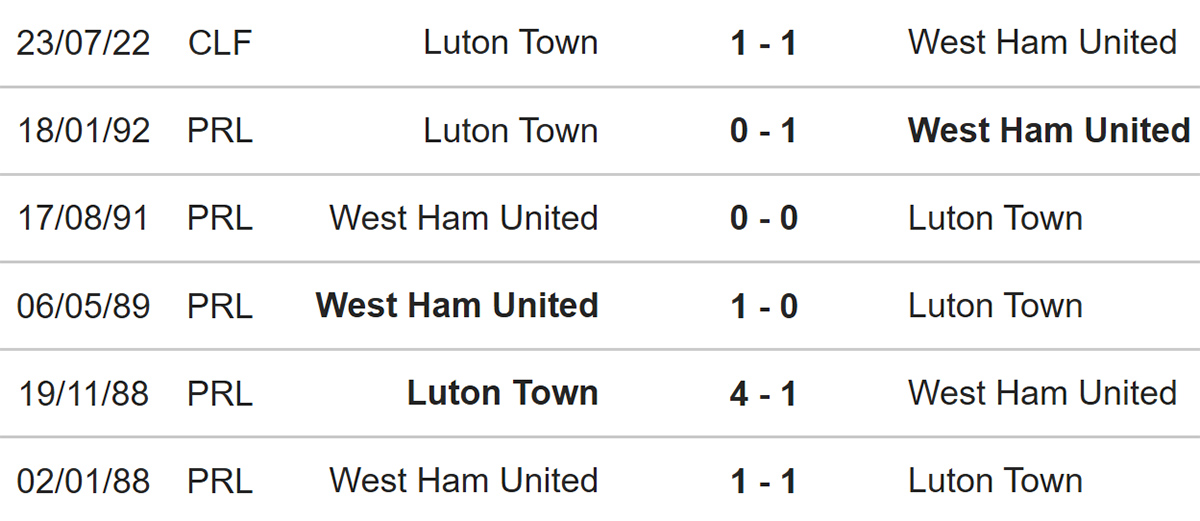Image resolution: width=1200 pixels, height=521 pixels.
Task: Click bold West Ham United in 18/01/92 row
Action: point(1049,131)
